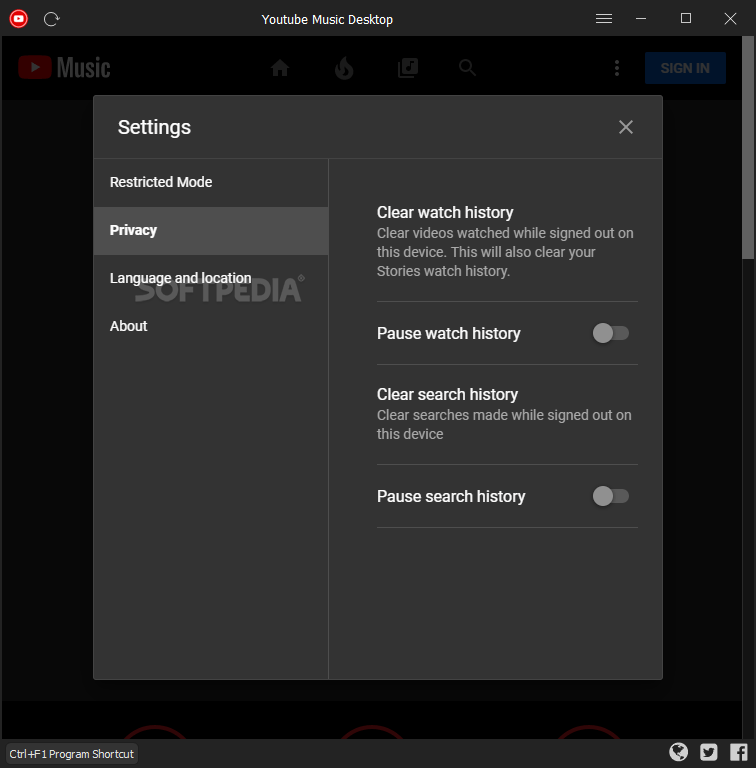This screenshot has height=768, width=756.
Task: Click the reload icon in title bar
Action: coord(51,19)
